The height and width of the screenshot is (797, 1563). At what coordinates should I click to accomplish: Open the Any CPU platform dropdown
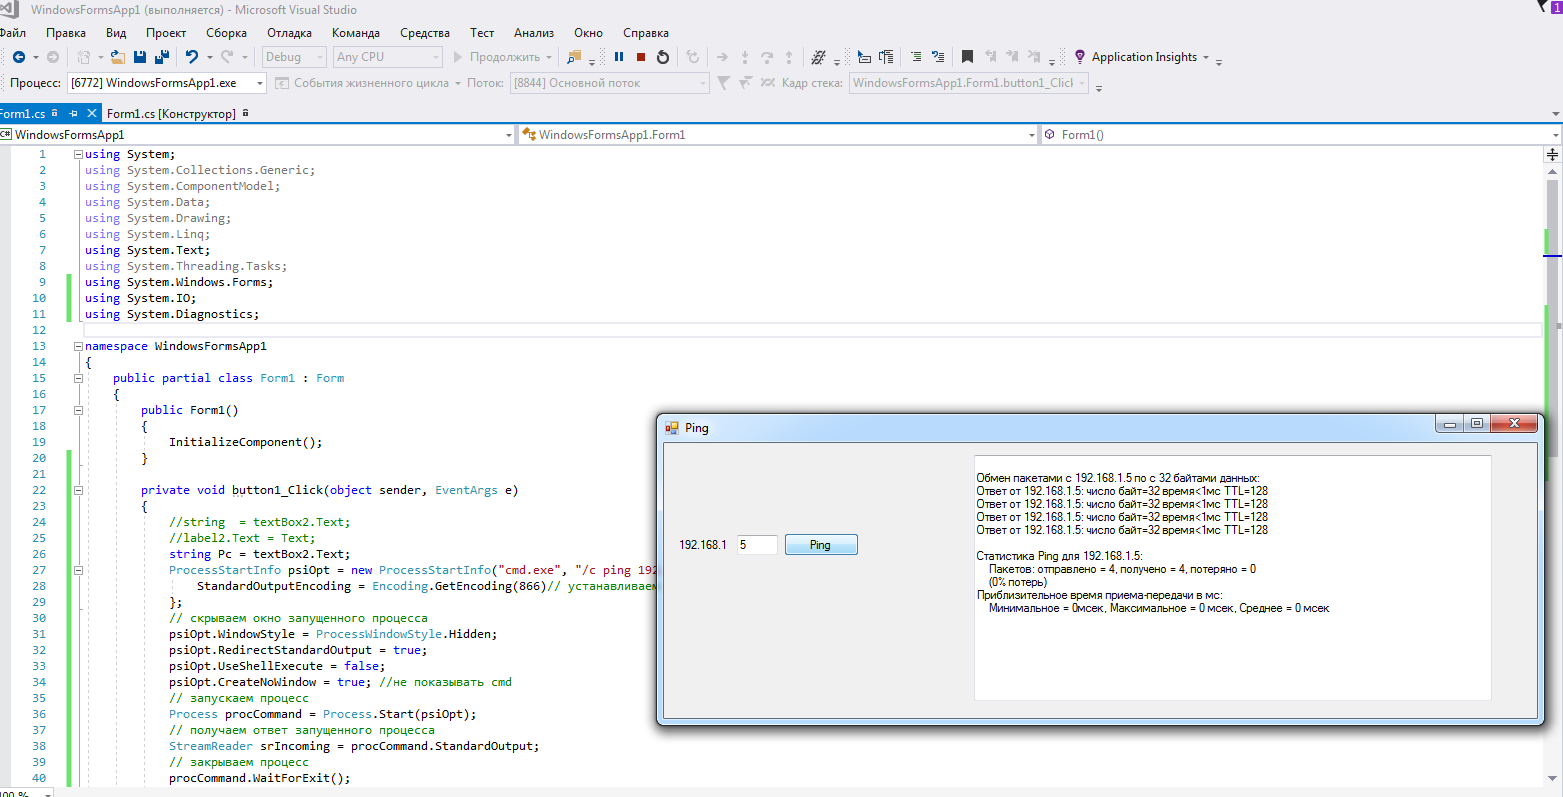(x=387, y=57)
